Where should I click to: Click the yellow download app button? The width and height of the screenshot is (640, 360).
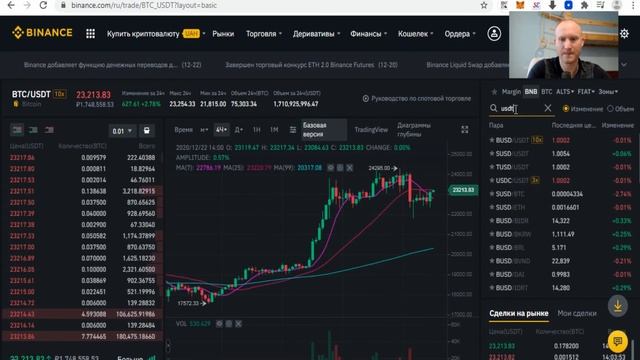[618, 305]
